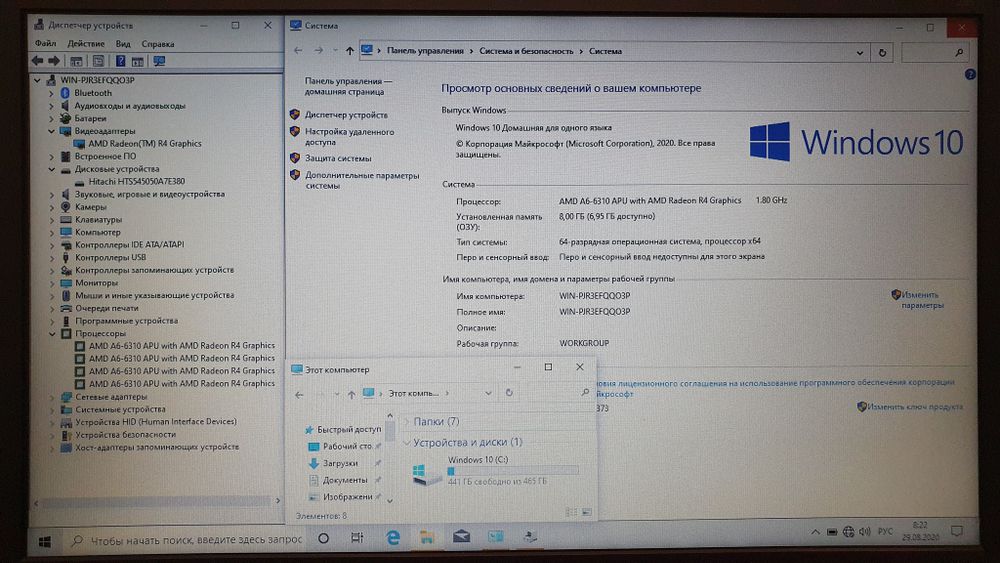Open the Windows Start menu

45,541
